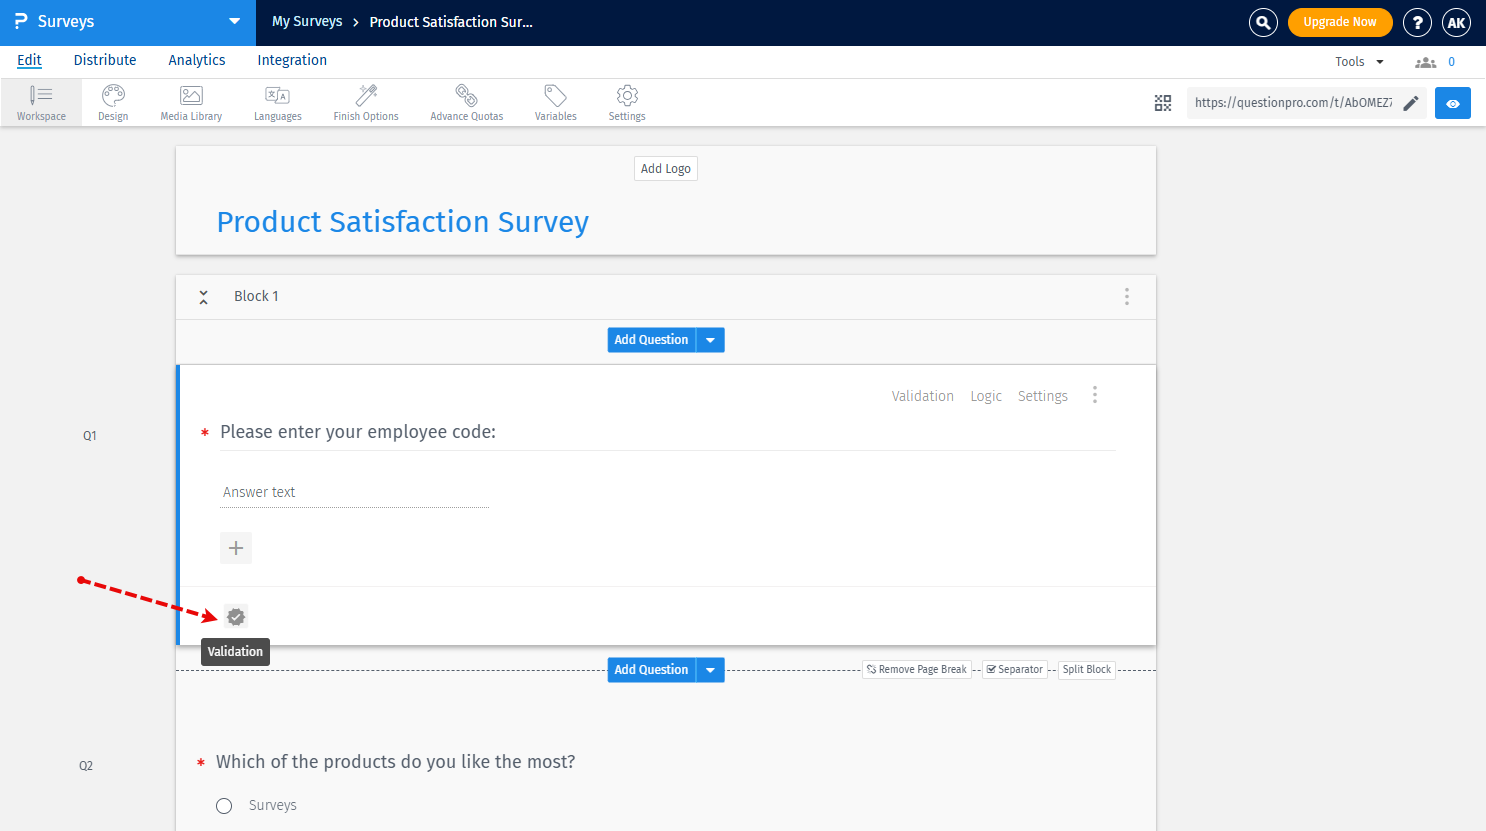Click the pencil icon to edit survey URL

click(x=1411, y=102)
